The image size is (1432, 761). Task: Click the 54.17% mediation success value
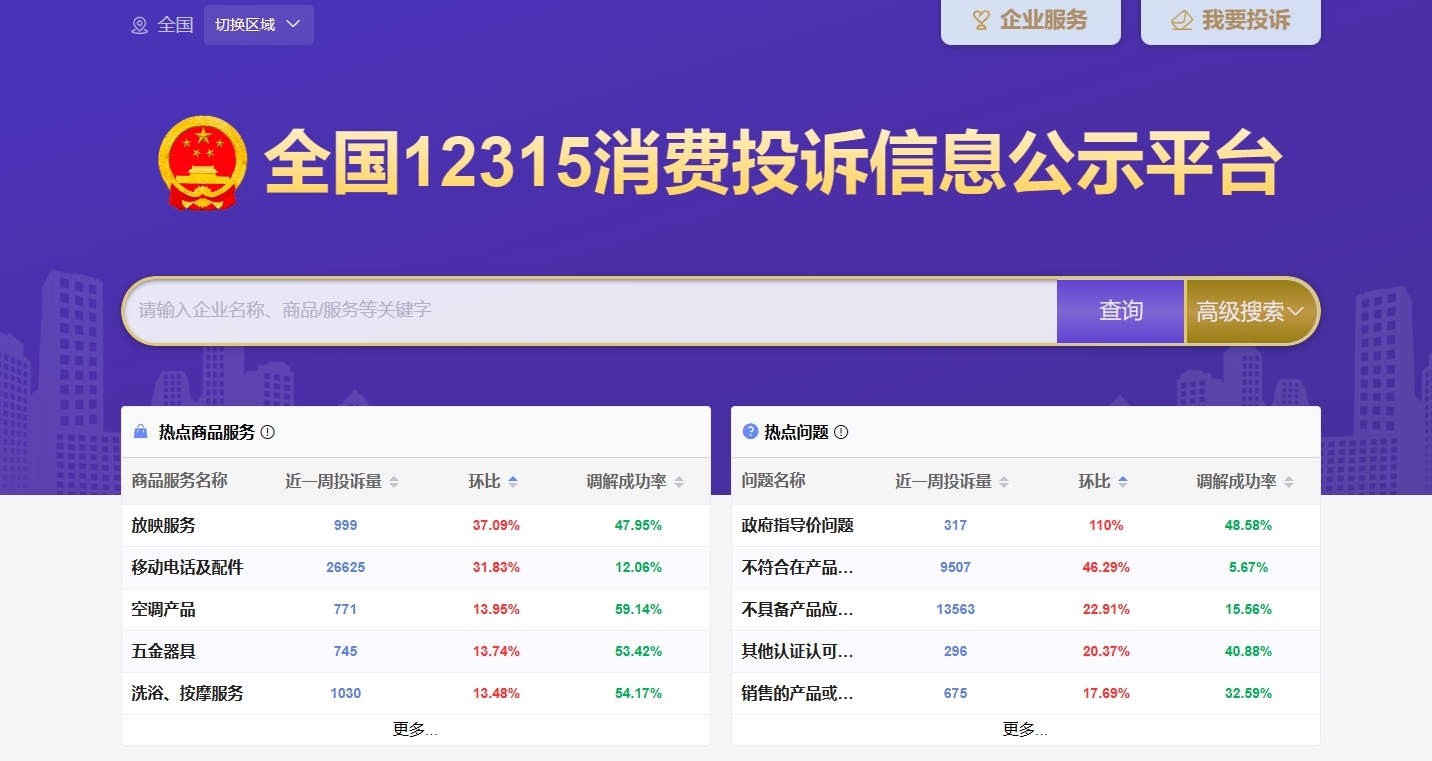[638, 693]
